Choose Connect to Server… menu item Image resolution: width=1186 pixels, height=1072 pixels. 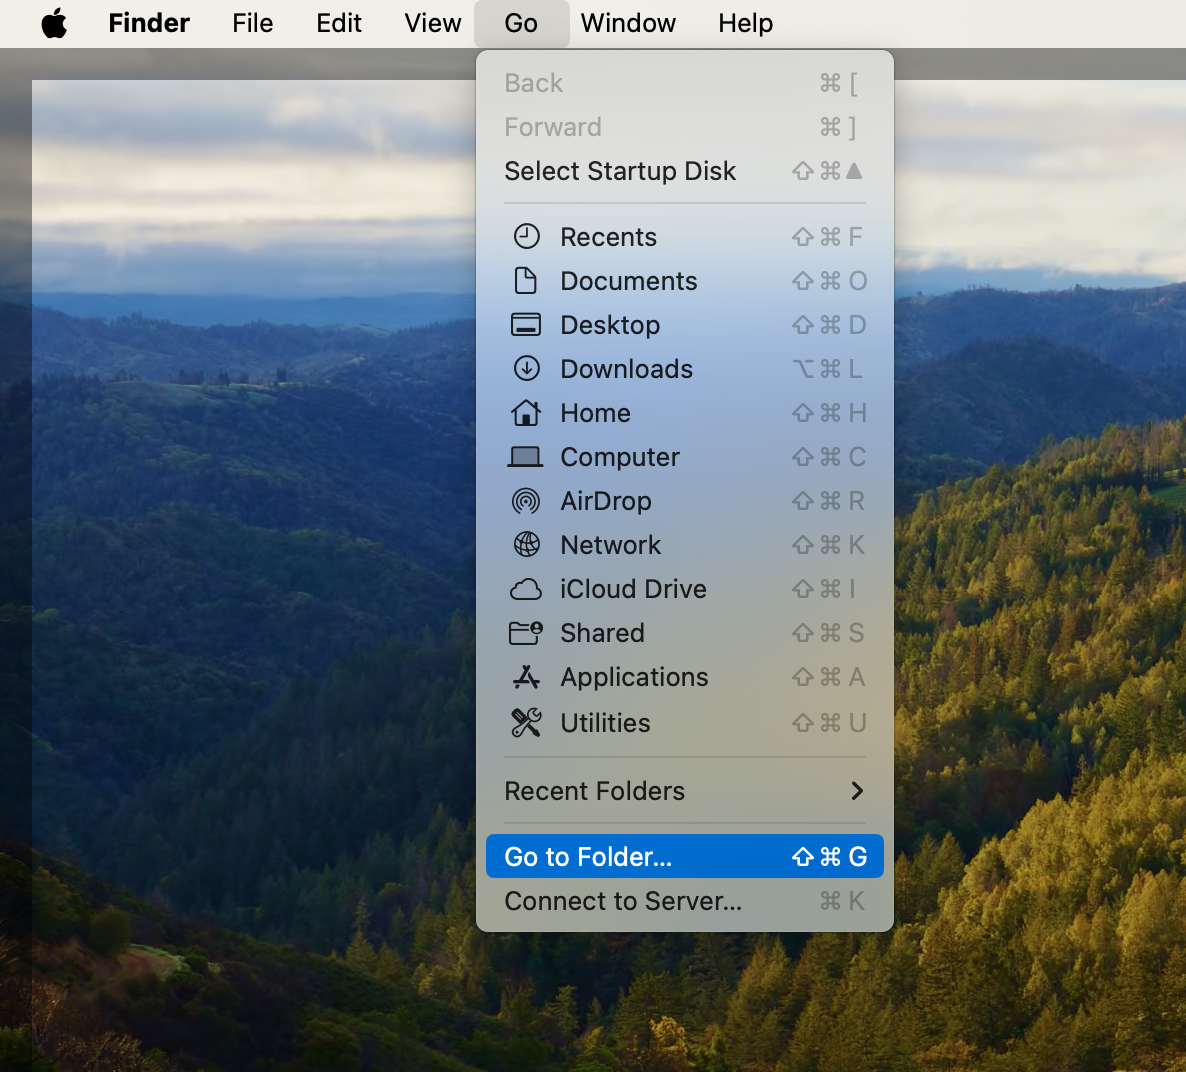[x=685, y=900]
